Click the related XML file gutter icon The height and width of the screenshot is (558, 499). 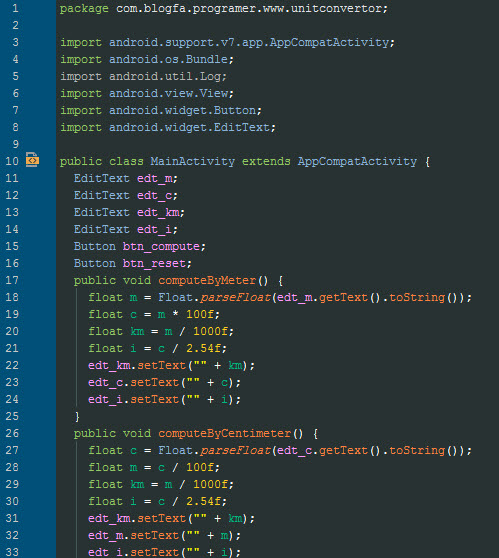tap(32, 160)
